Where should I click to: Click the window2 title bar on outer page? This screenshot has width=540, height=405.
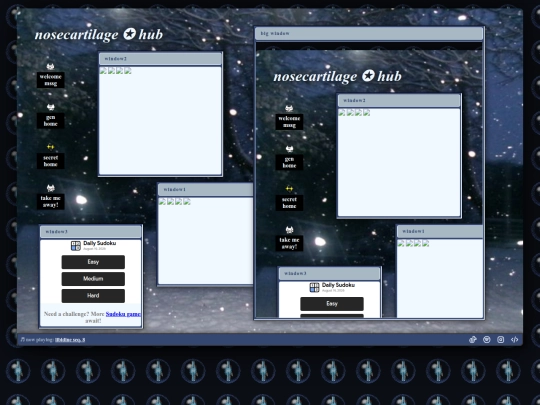[x=160, y=59]
